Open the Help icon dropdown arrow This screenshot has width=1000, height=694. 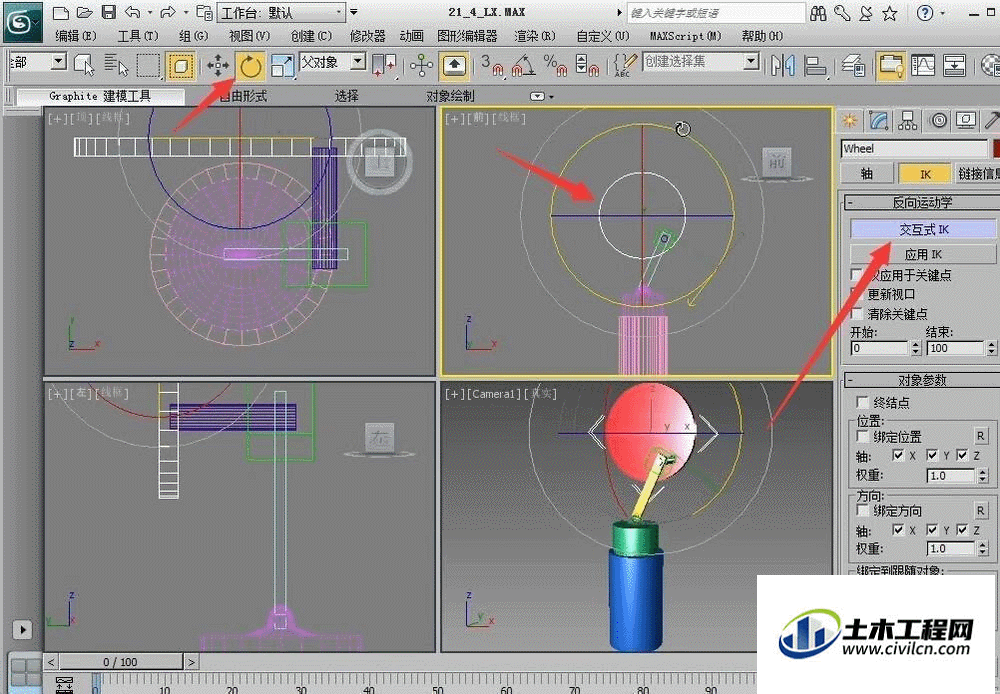[943, 13]
